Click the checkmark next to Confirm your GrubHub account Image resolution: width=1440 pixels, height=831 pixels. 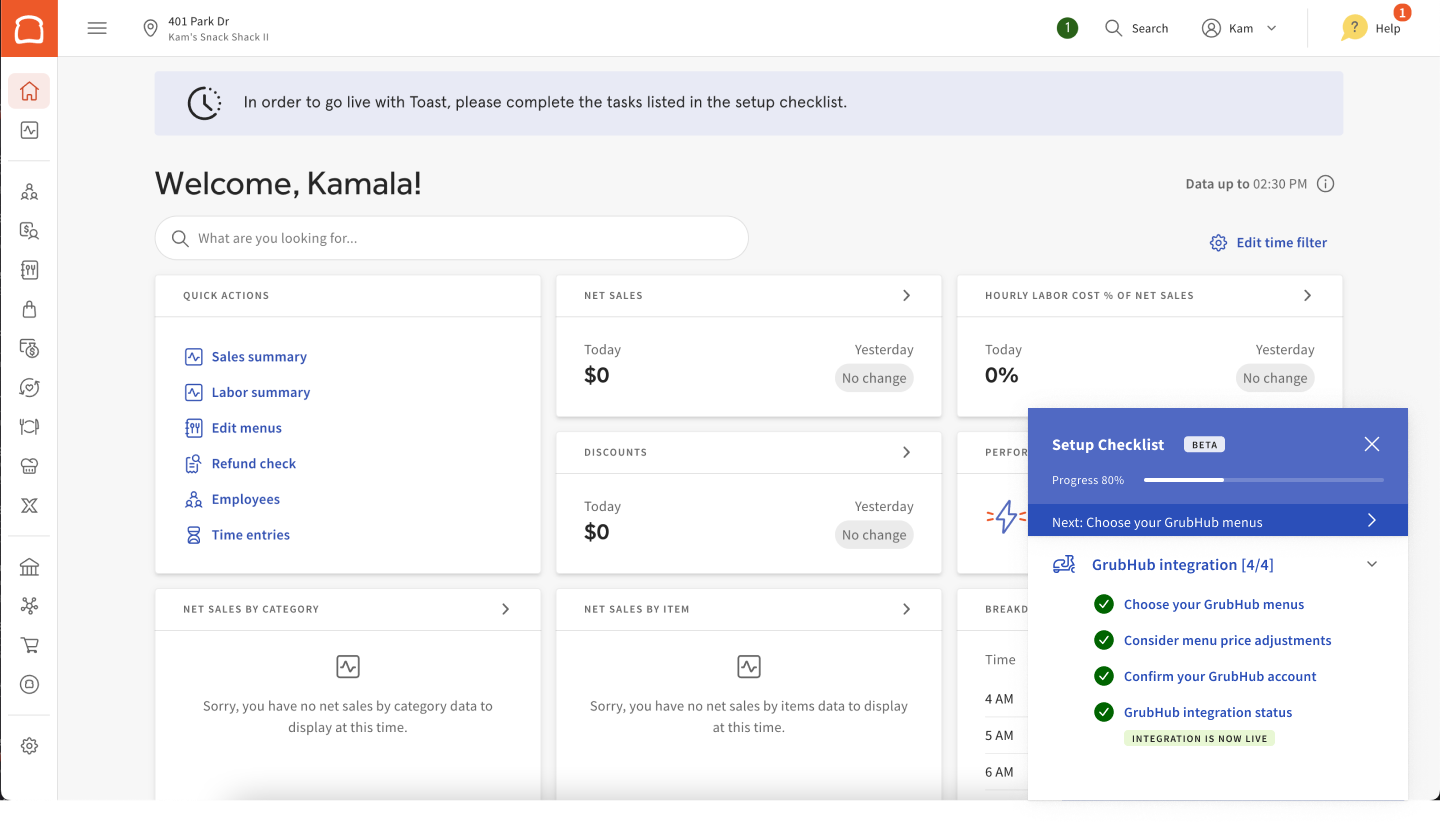[1104, 676]
